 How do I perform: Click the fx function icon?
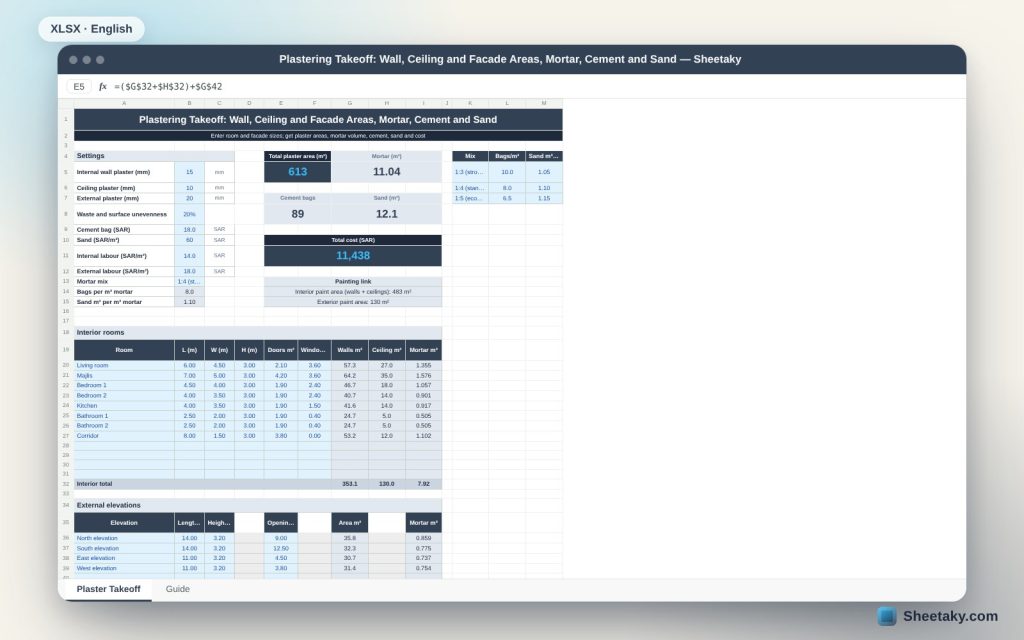(103, 86)
